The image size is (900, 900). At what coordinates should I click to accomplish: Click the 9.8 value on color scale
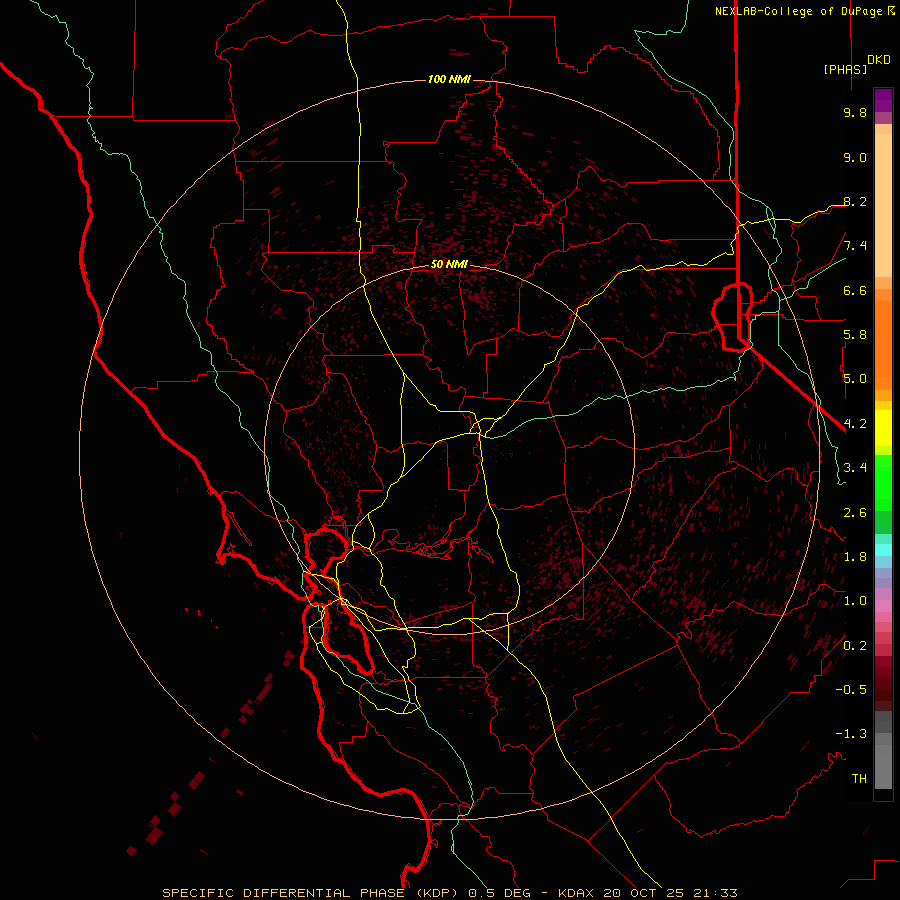[855, 112]
